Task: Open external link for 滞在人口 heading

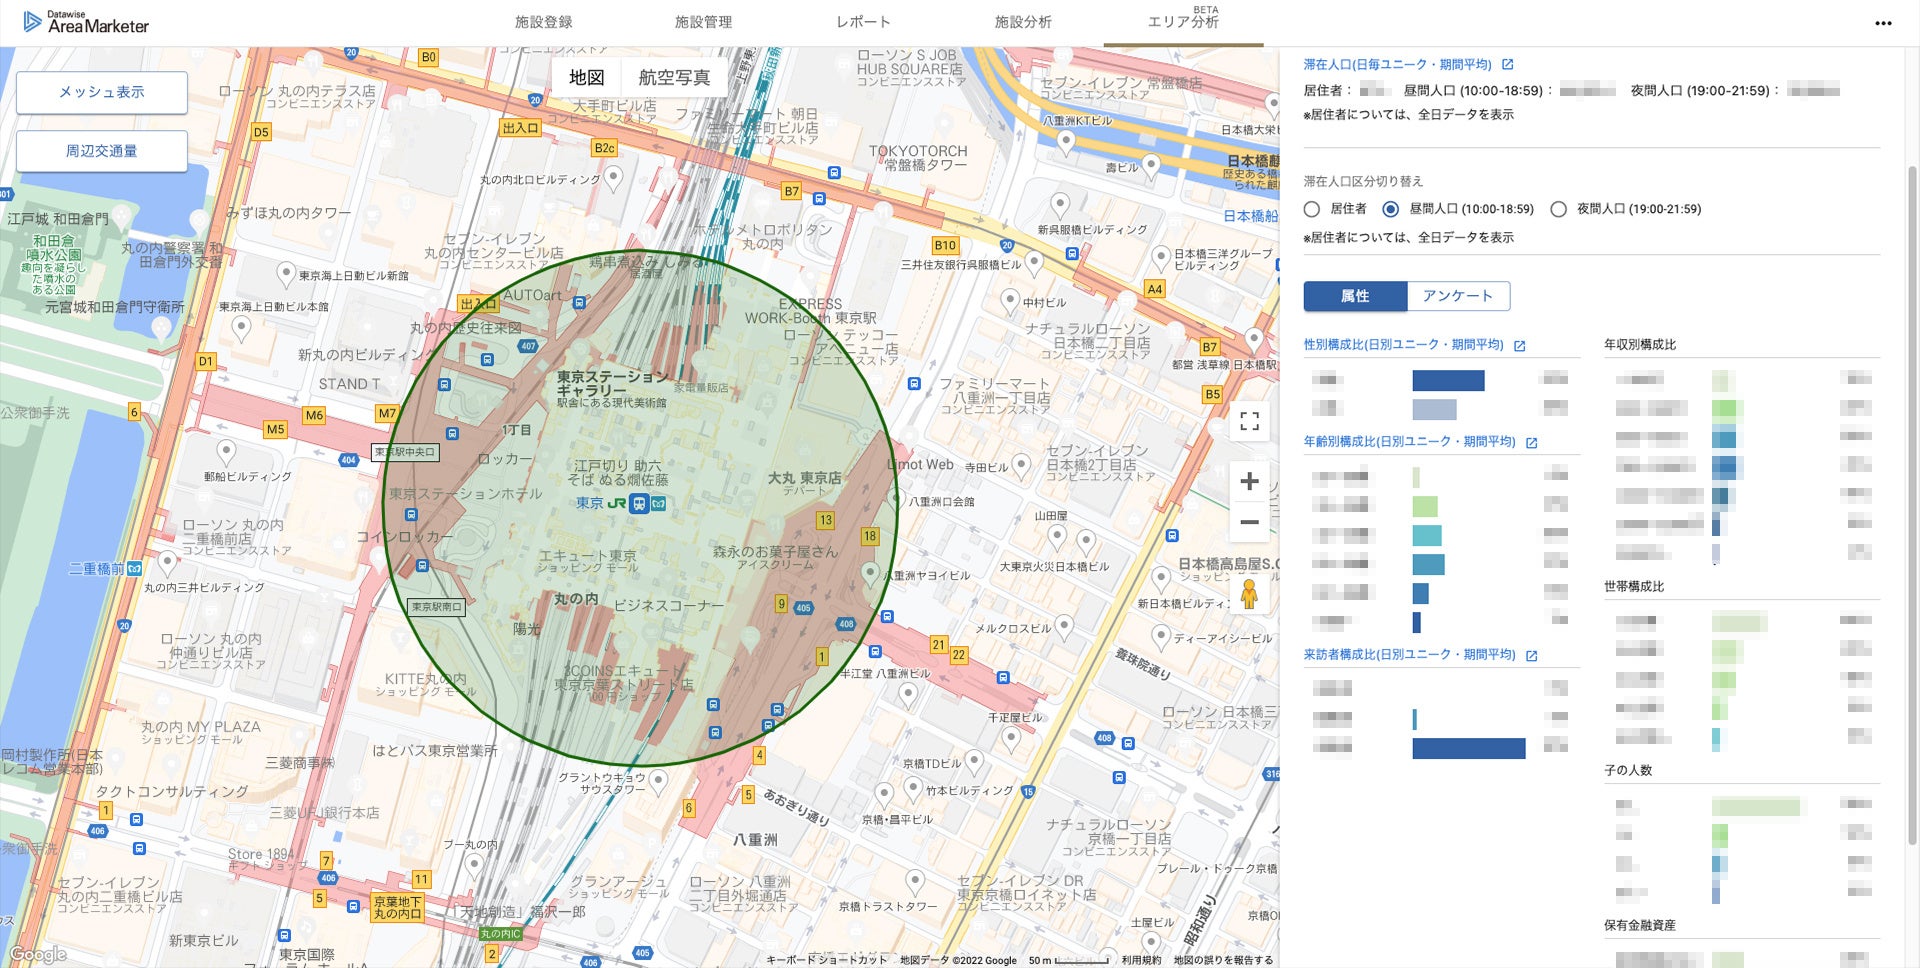Action: (x=1508, y=65)
